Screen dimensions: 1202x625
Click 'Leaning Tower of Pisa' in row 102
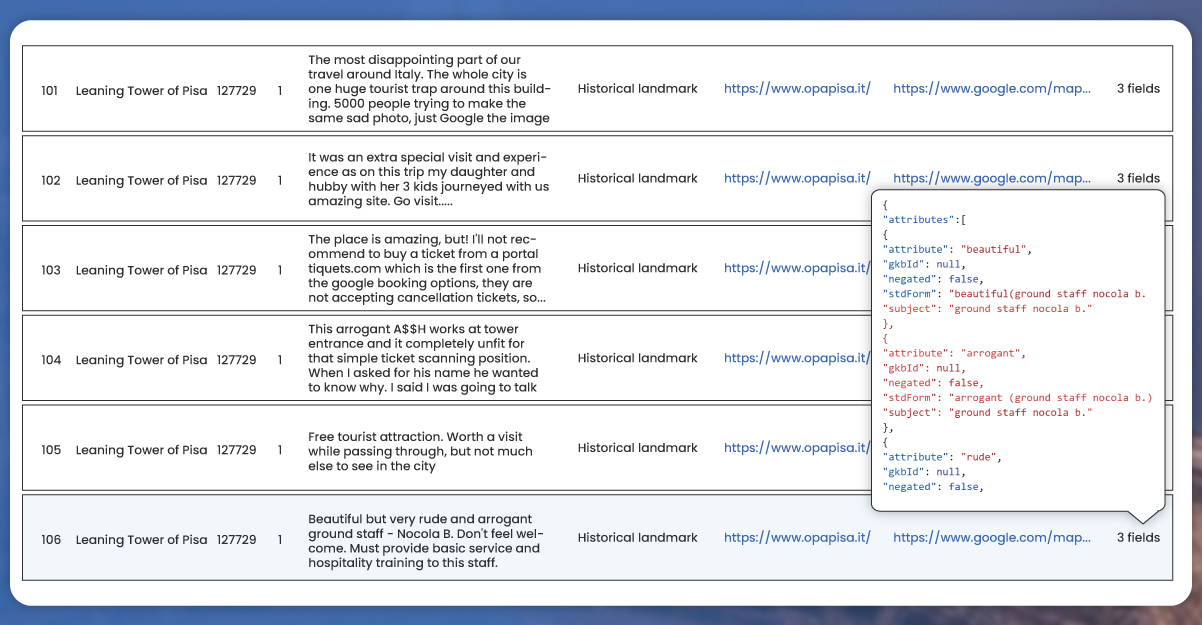(142, 181)
